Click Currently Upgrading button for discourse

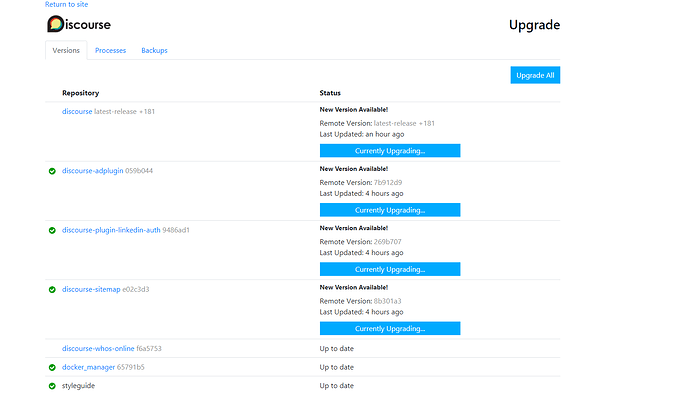click(x=390, y=150)
